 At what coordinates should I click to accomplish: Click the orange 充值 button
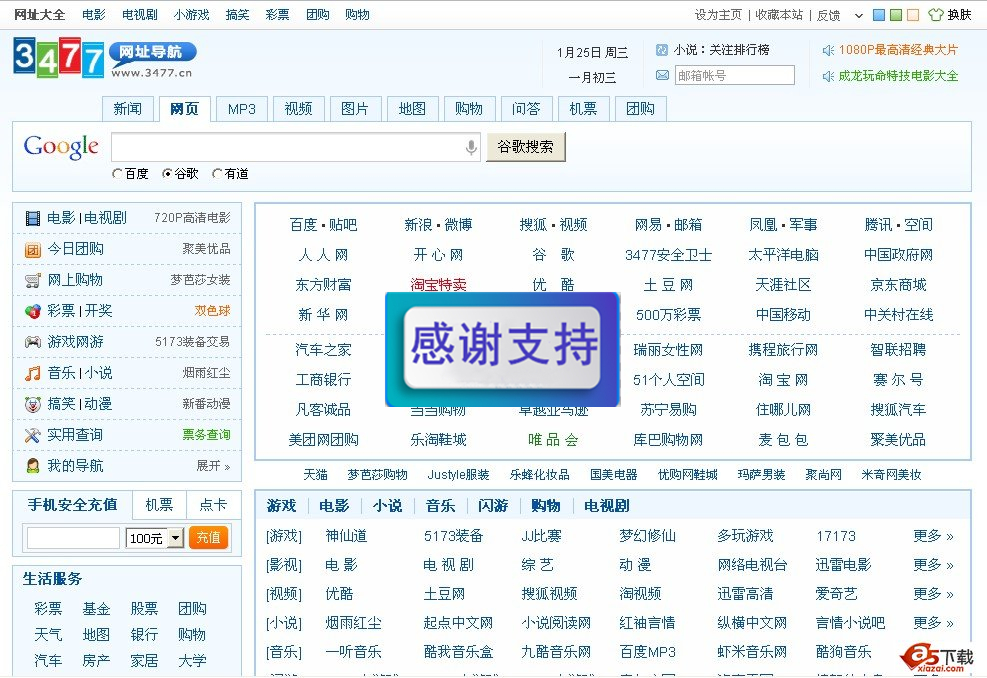coord(208,538)
